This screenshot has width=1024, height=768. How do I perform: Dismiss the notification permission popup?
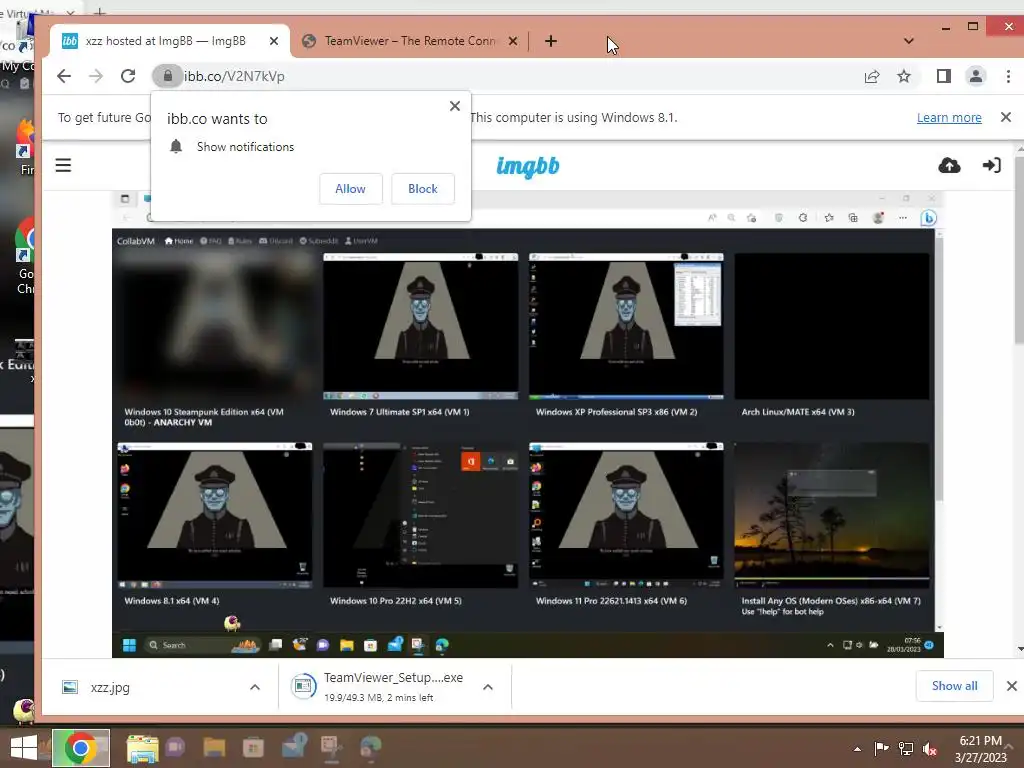(x=455, y=106)
